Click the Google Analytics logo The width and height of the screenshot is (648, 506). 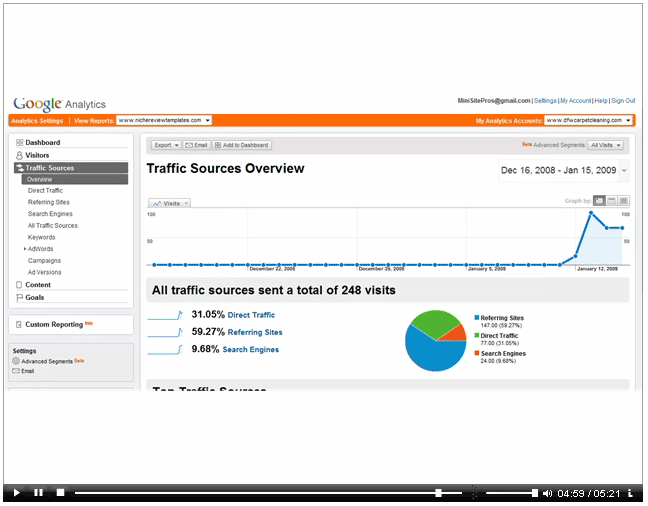(59, 104)
